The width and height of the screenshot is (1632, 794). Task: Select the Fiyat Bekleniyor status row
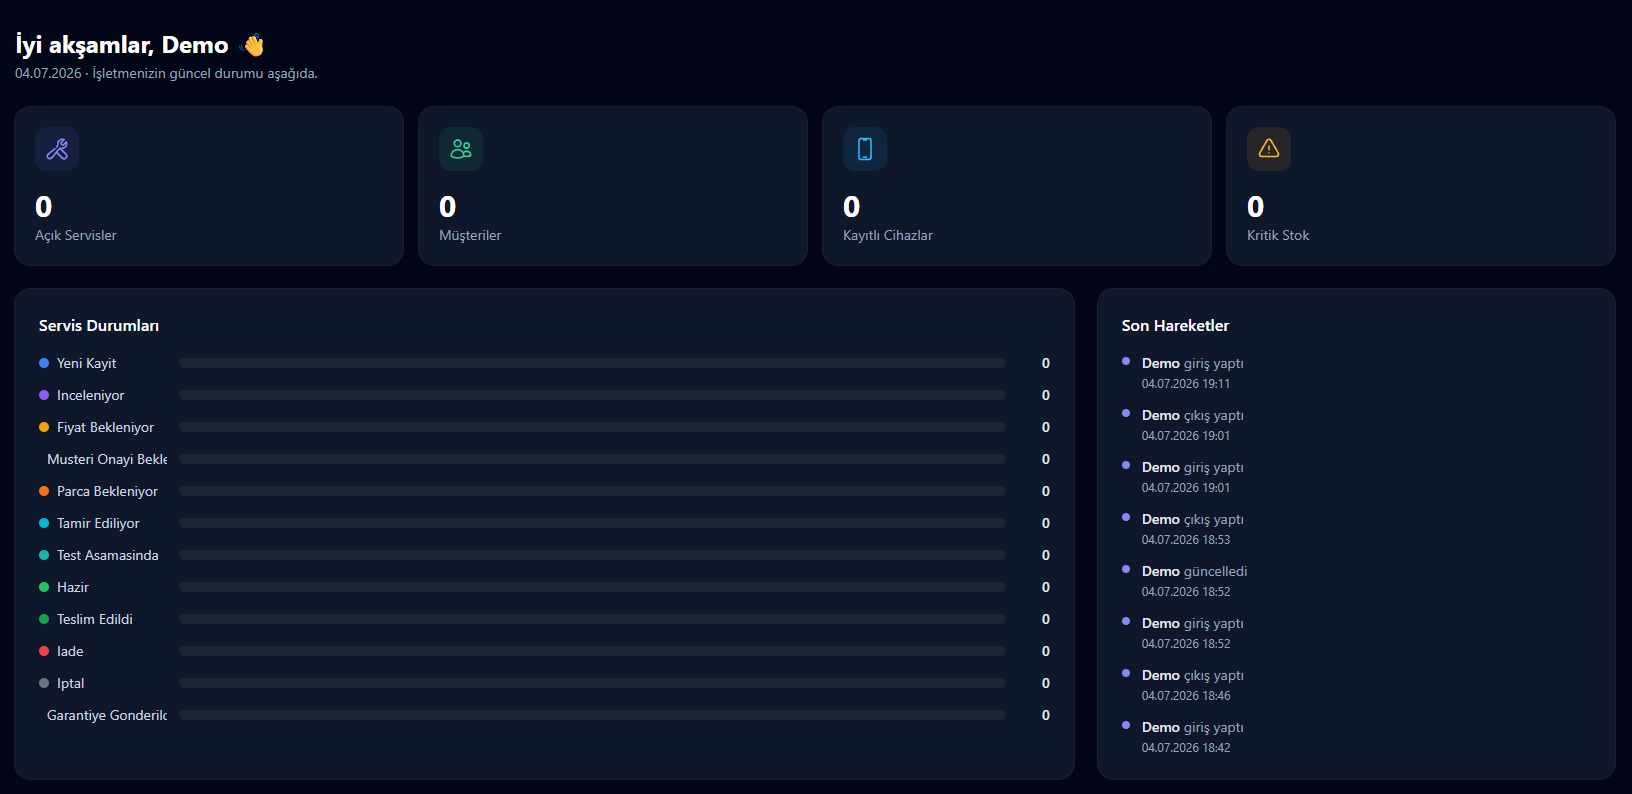[544, 427]
